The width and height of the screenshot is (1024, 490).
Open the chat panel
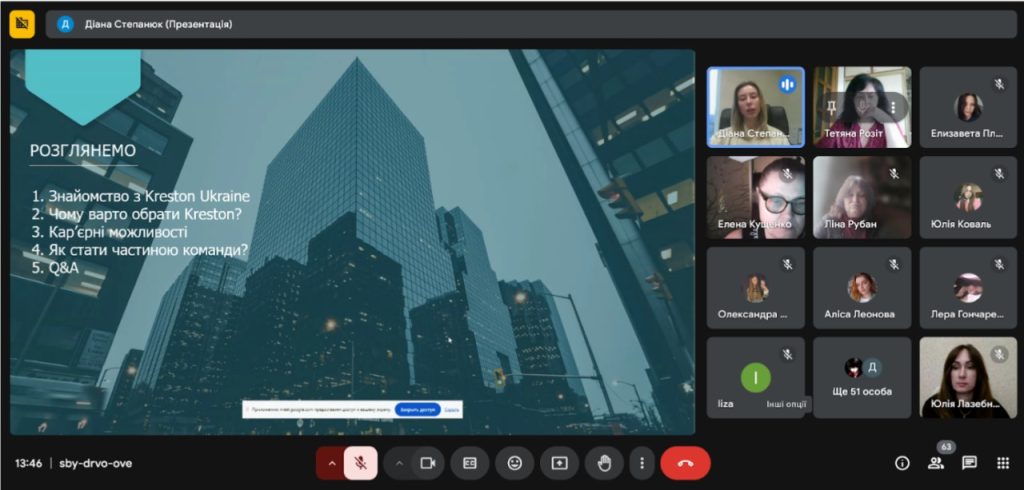click(x=970, y=463)
